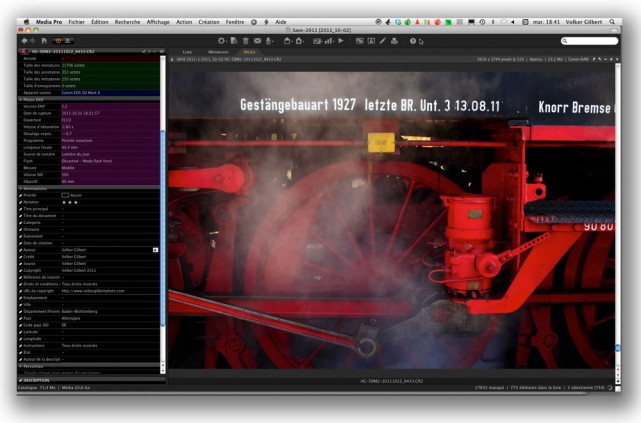641x423 pixels.
Task: Click the filename caption under the photo
Action: click(x=391, y=381)
